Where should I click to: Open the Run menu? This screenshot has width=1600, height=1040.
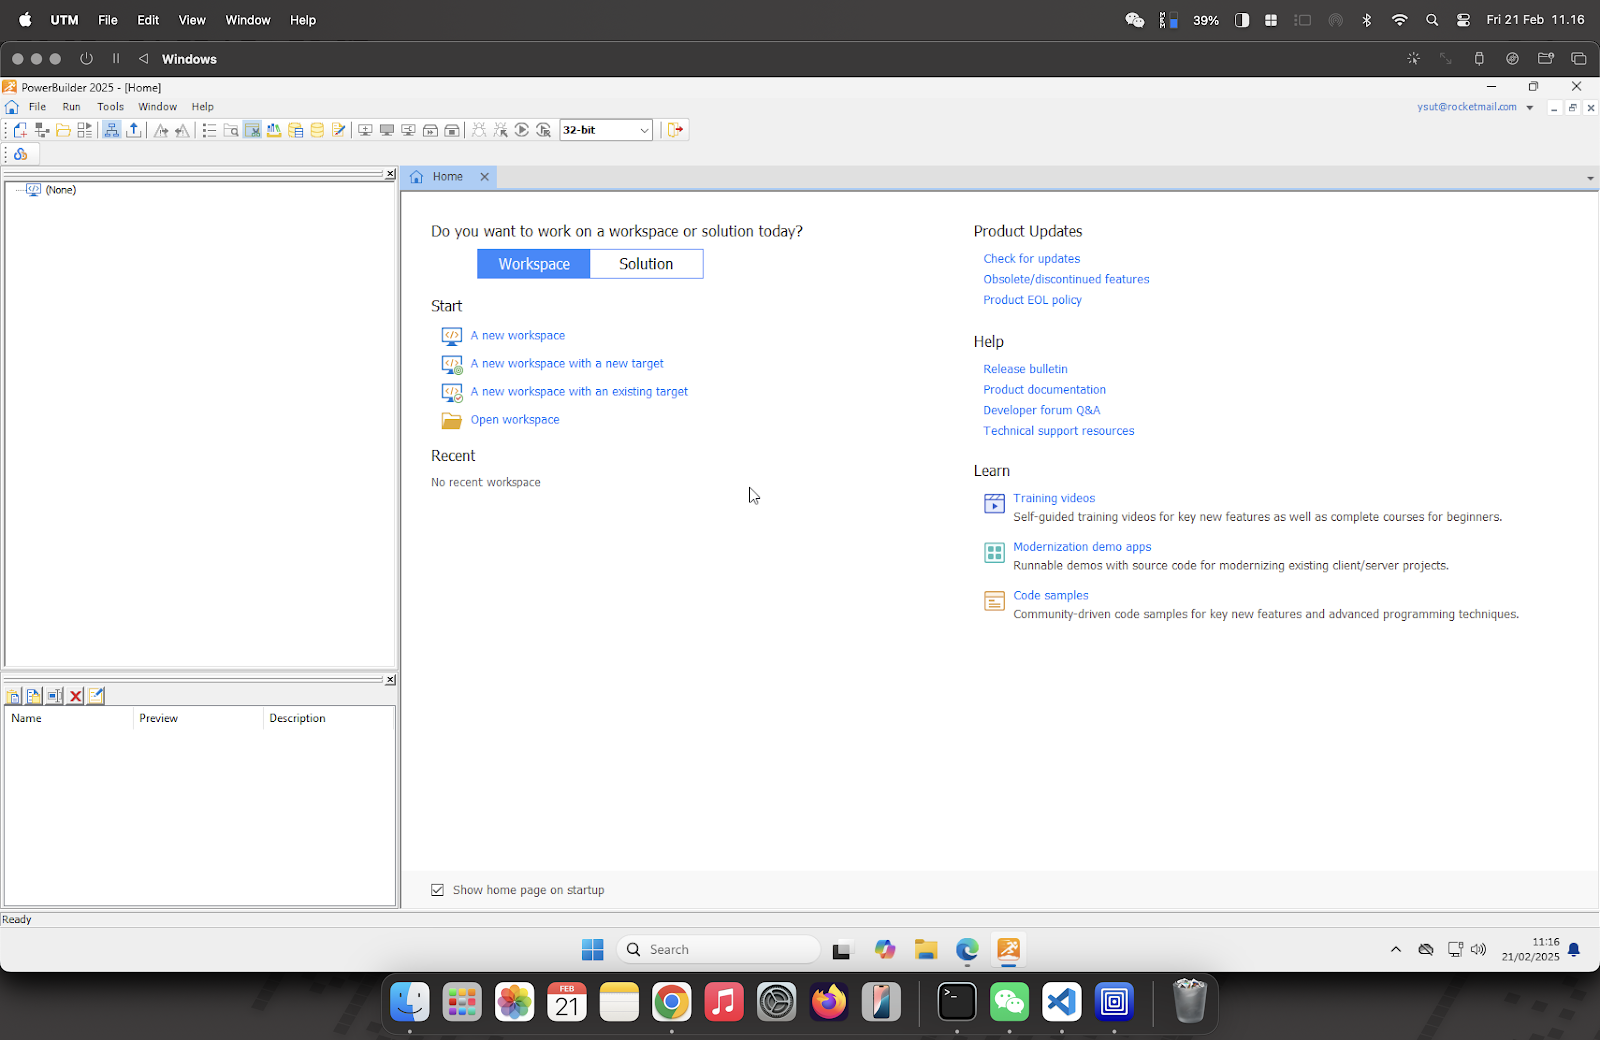[71, 107]
